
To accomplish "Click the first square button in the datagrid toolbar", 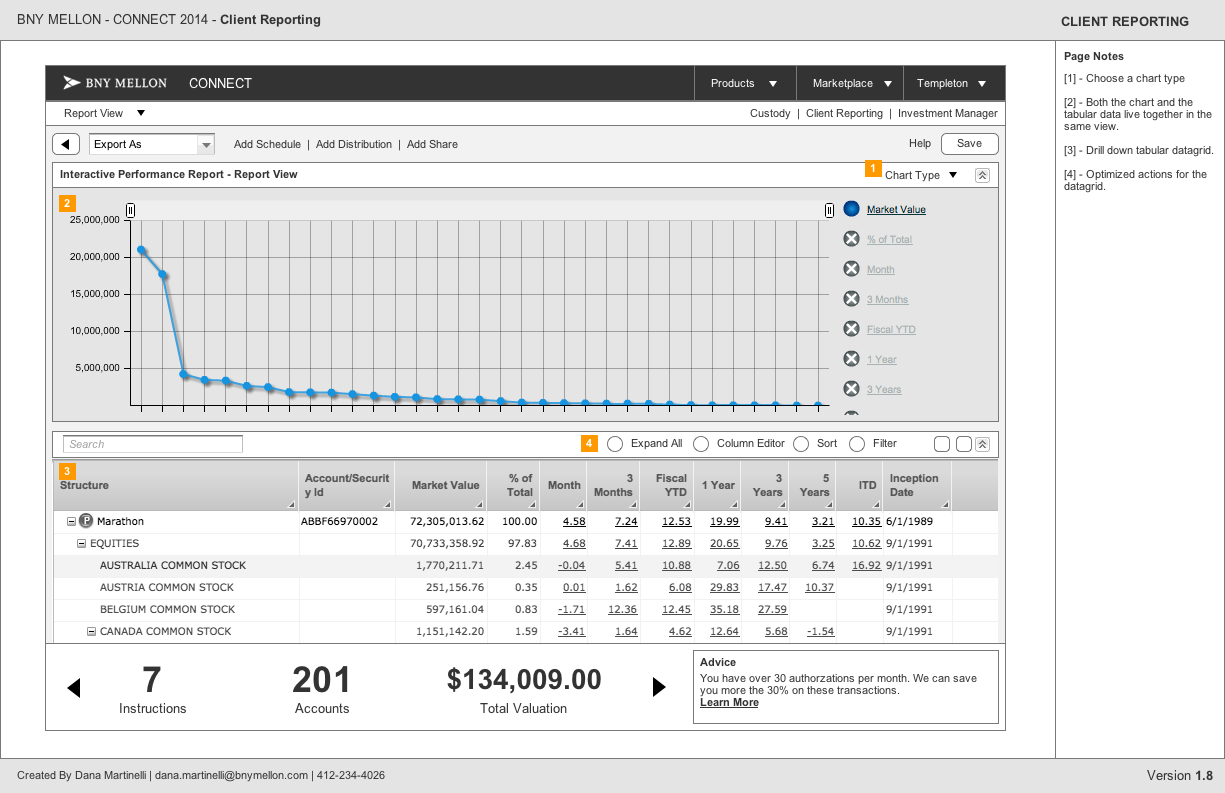I will (942, 444).
